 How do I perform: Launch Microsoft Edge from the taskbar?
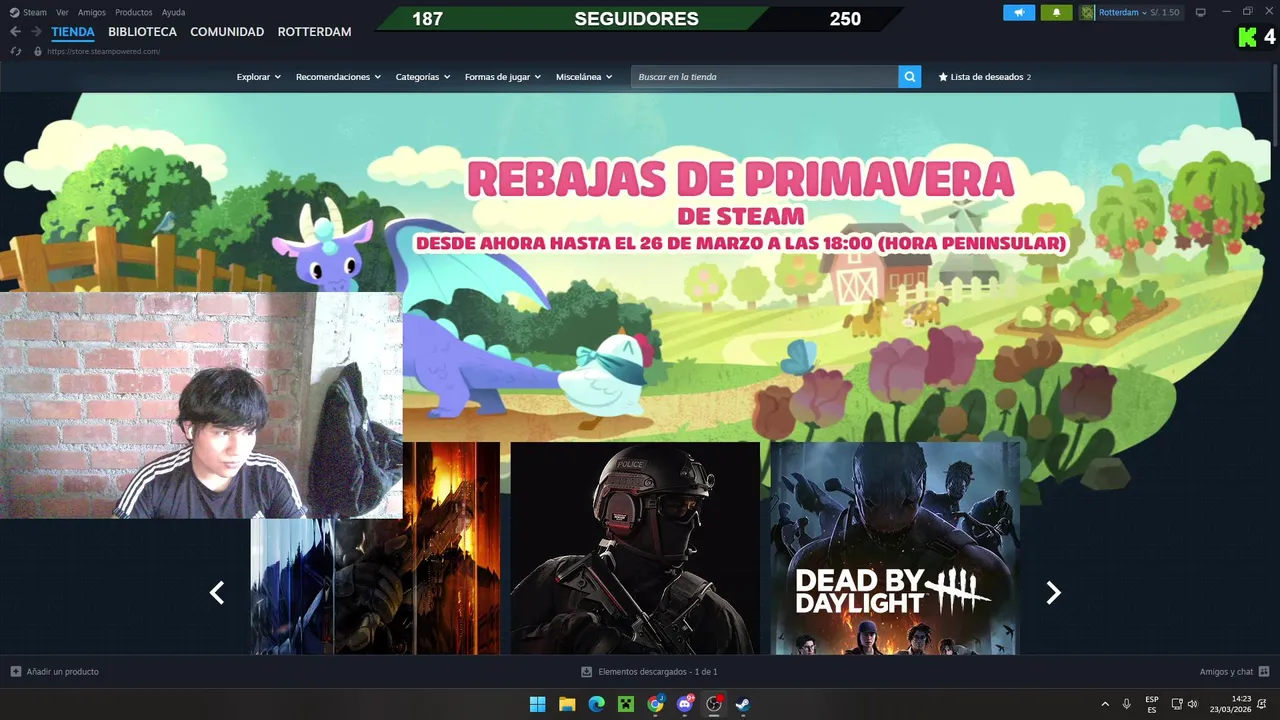point(597,704)
